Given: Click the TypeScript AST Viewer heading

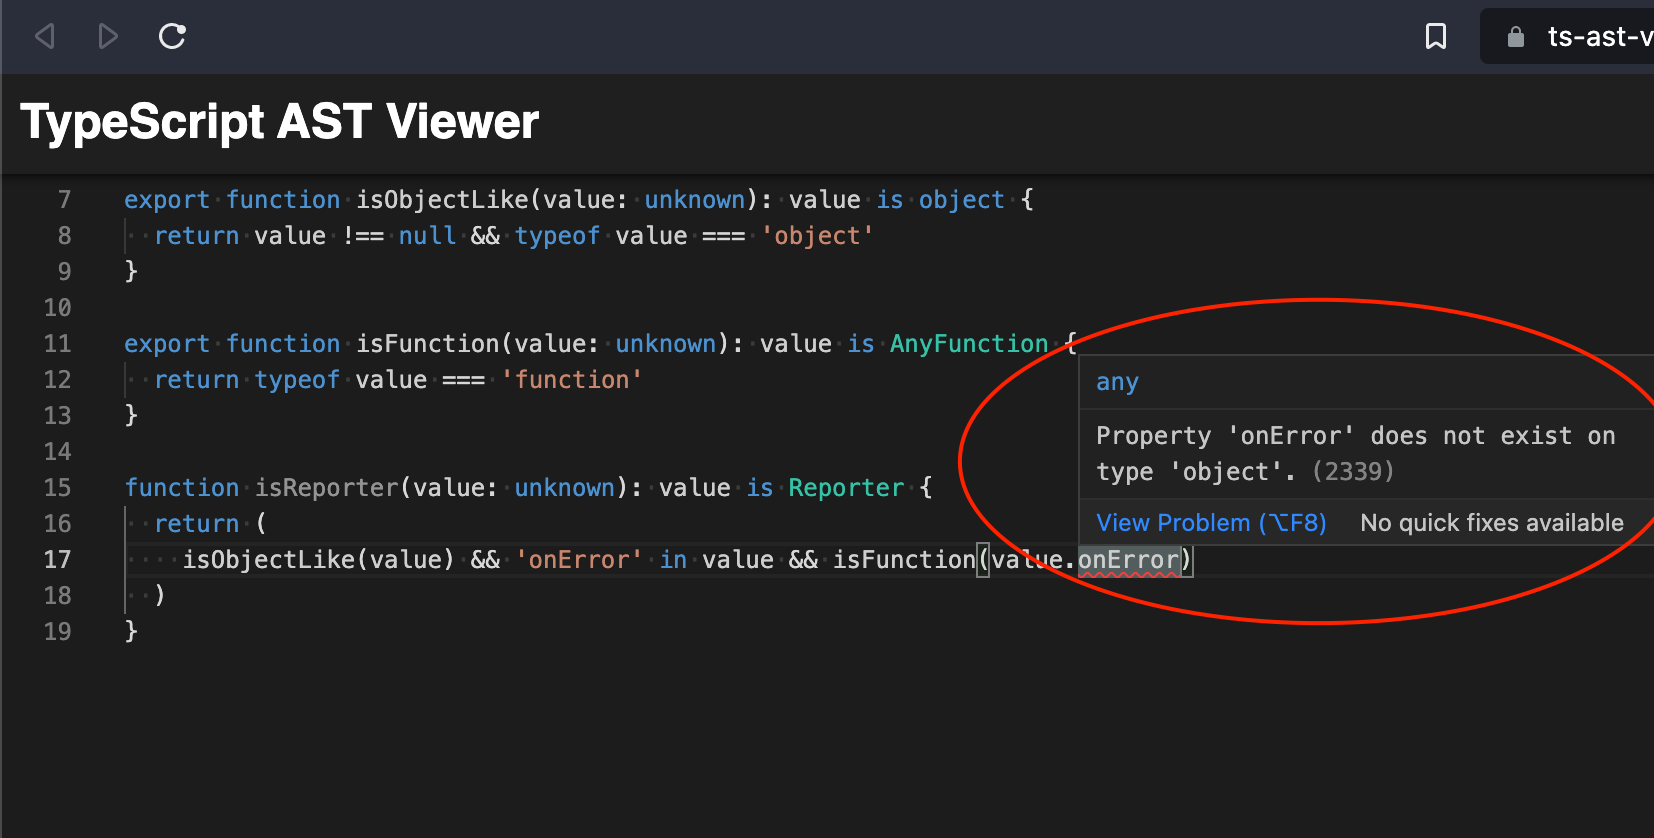Looking at the screenshot, I should pos(280,122).
